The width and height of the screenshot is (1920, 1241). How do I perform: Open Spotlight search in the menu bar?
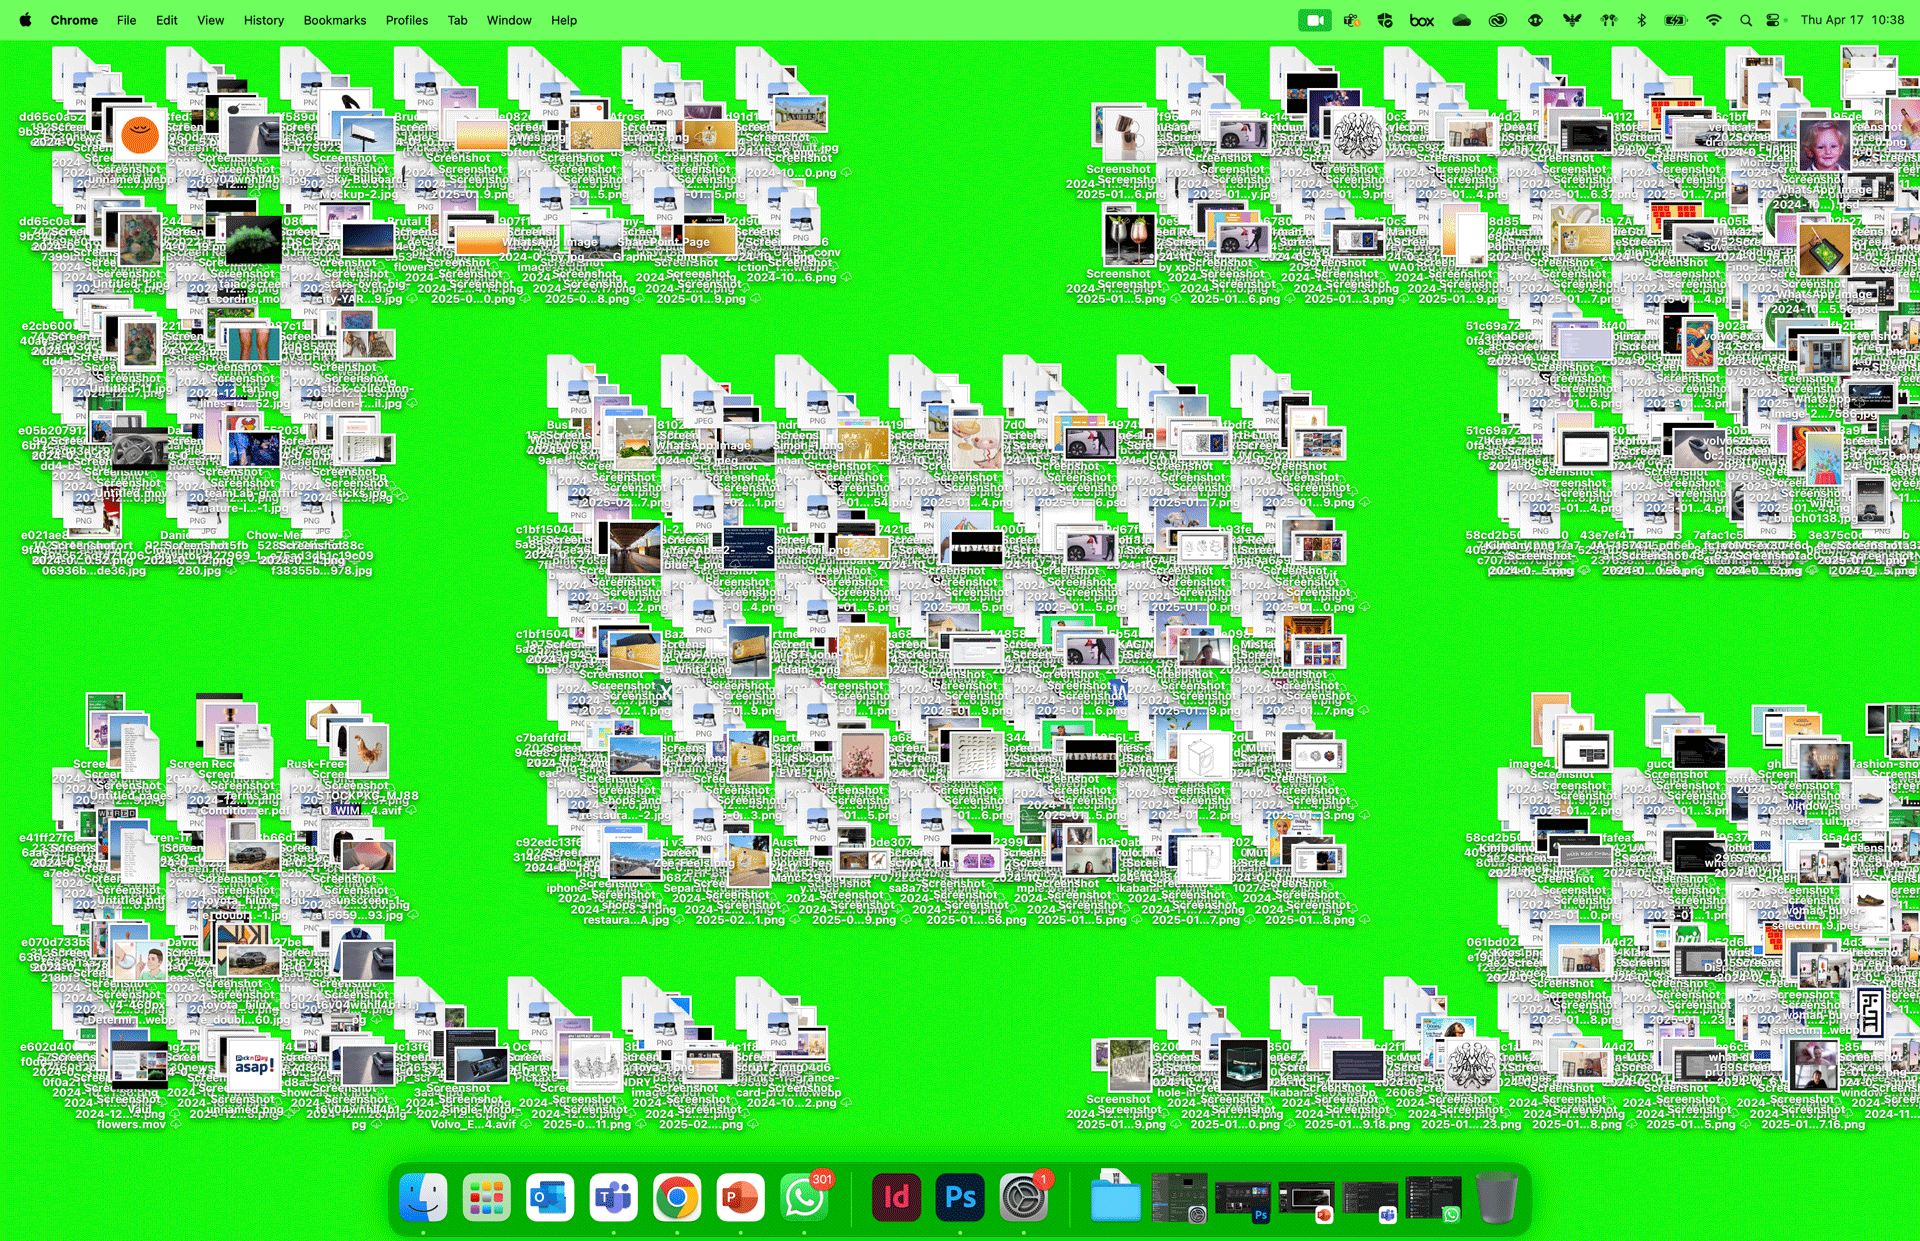point(1745,20)
